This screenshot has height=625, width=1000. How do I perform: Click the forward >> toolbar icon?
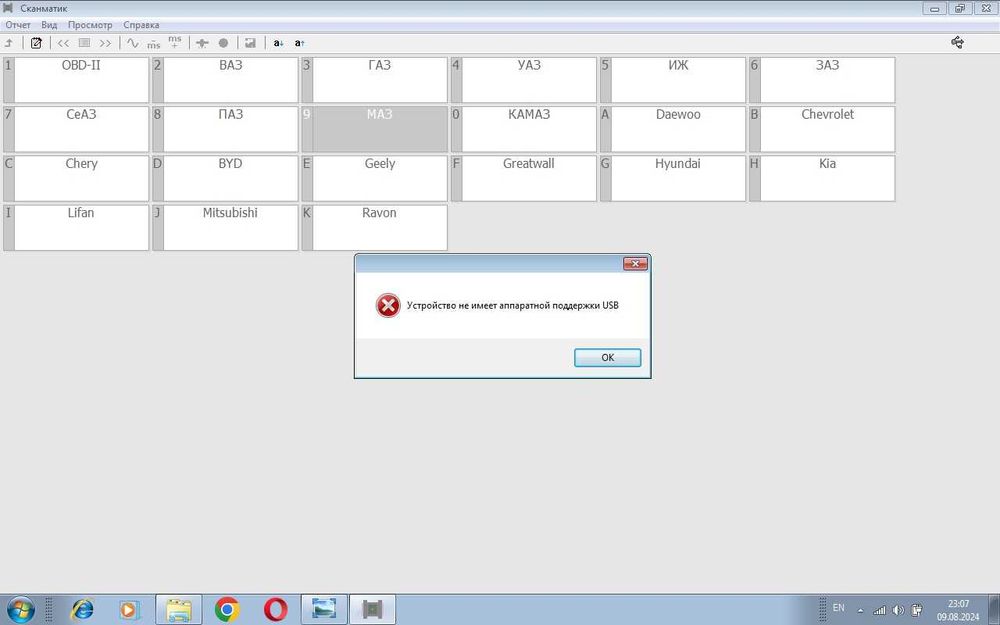pos(105,43)
